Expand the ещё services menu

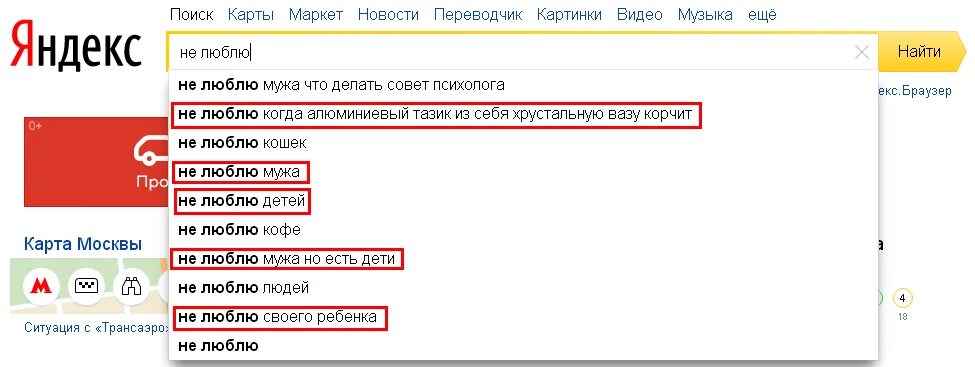click(762, 14)
